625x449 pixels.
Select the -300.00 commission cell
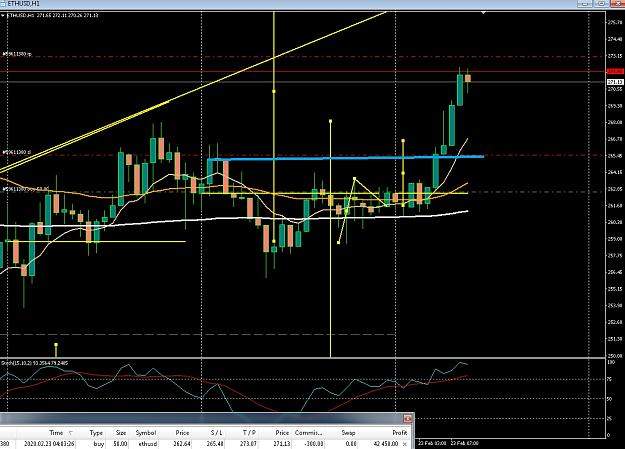314,444
